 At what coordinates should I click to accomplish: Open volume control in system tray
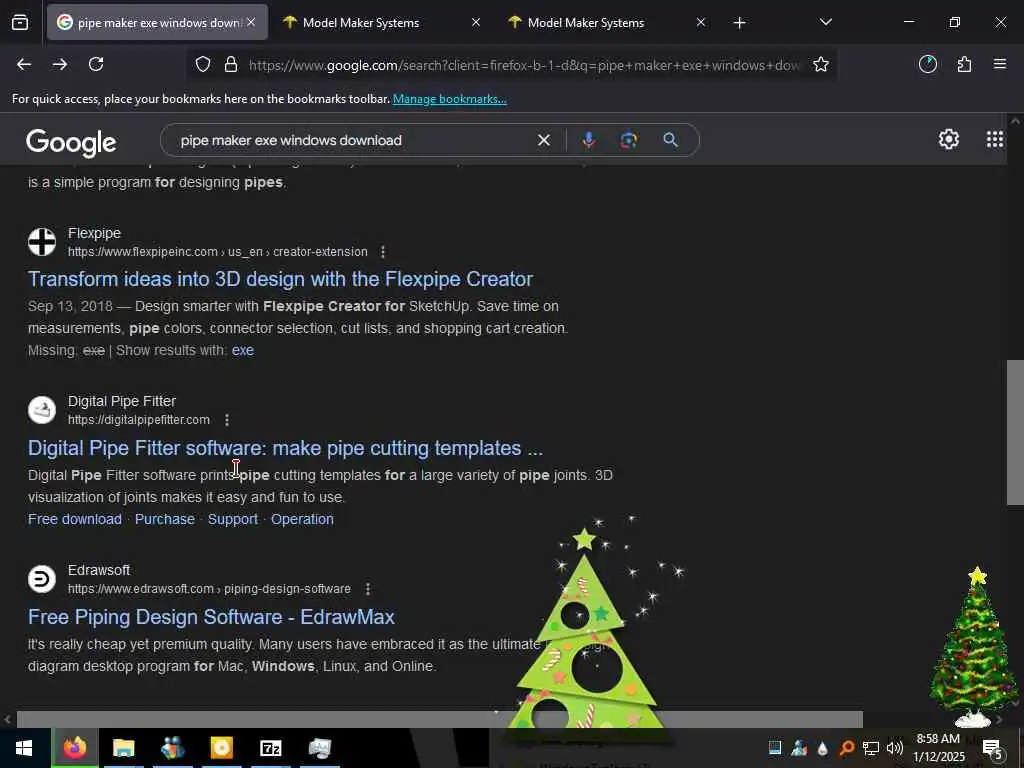tap(895, 748)
